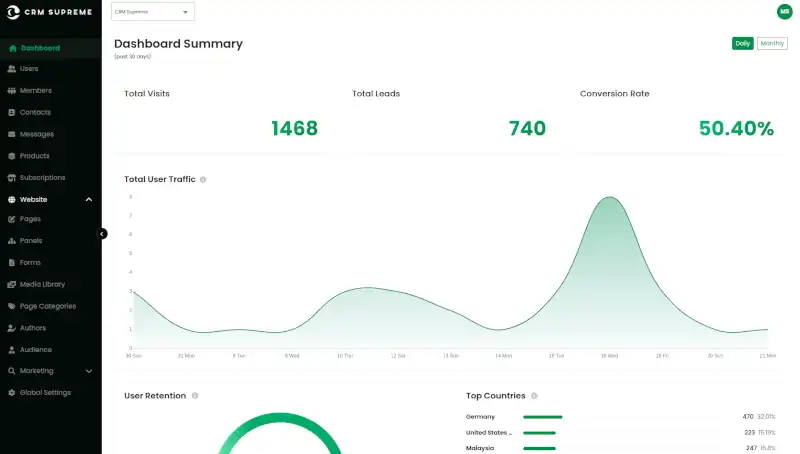The height and width of the screenshot is (454, 800).
Task: Click the Marketing magnifier icon
Action: click(x=12, y=371)
